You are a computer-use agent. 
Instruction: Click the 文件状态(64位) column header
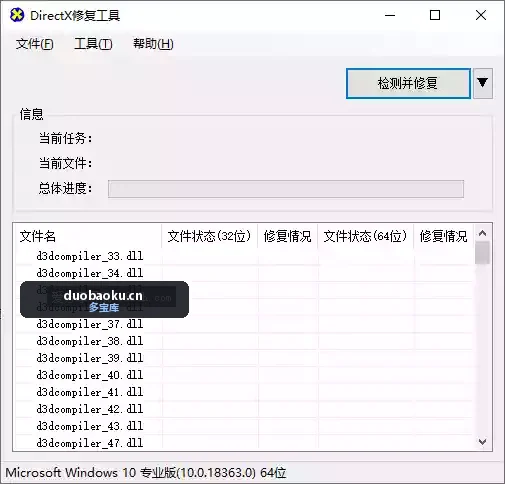tap(366, 236)
